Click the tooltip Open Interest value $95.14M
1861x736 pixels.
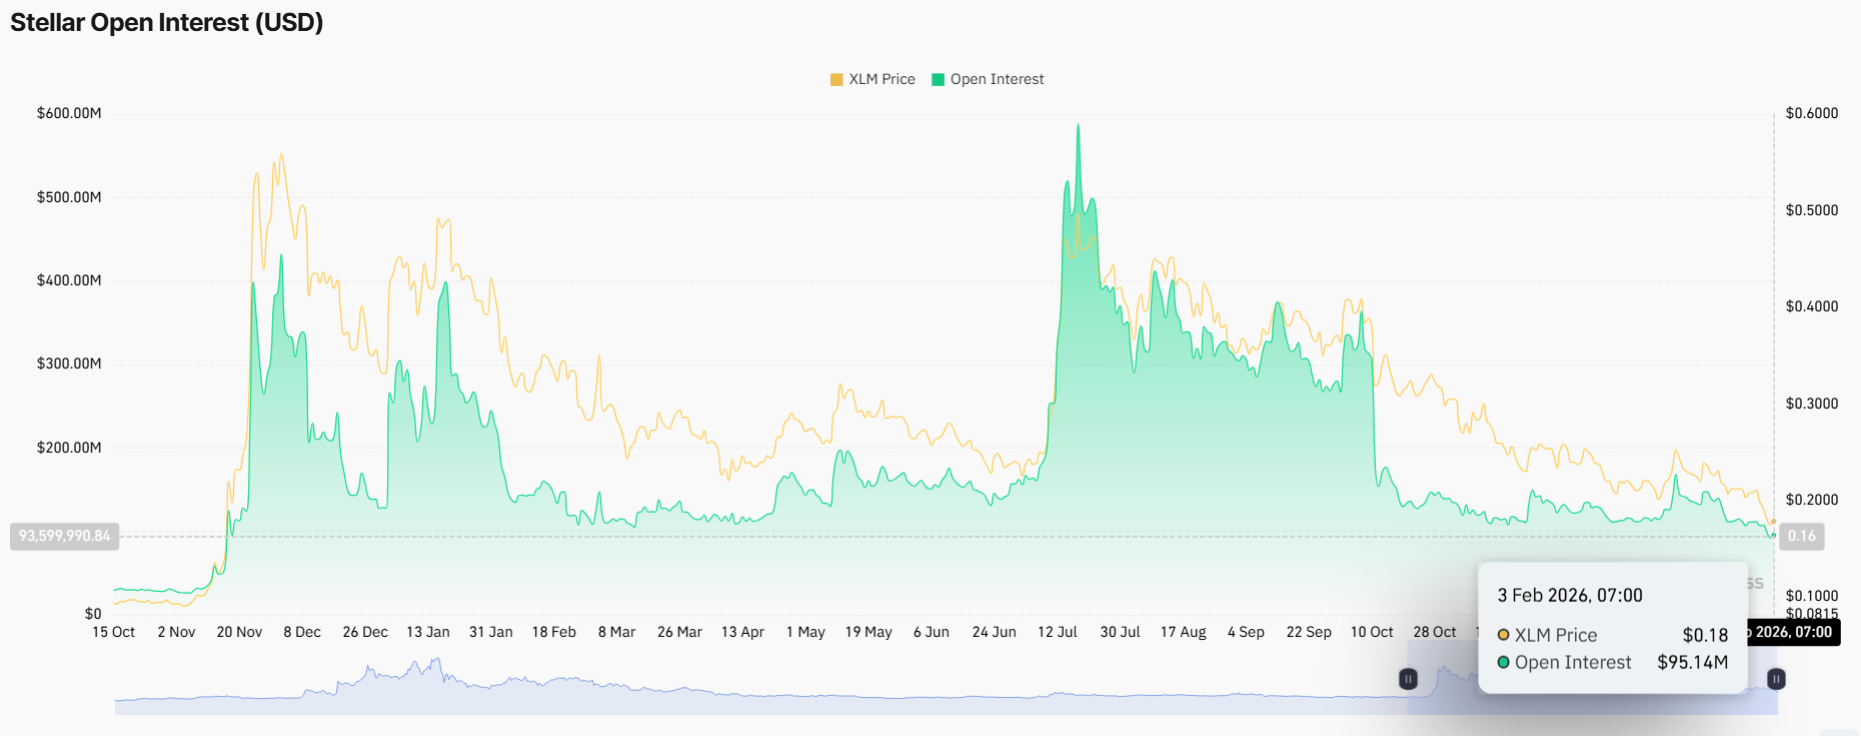(x=1693, y=662)
